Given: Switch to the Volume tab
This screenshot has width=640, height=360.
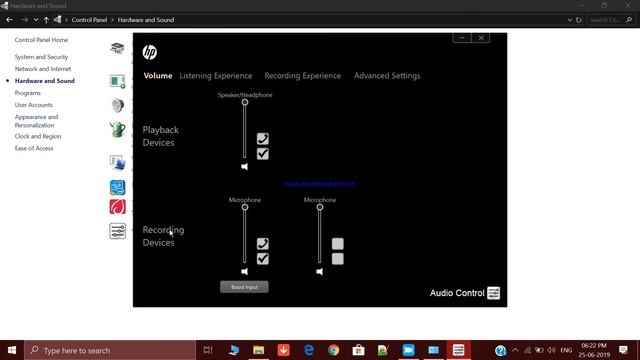Looking at the screenshot, I should point(158,76).
